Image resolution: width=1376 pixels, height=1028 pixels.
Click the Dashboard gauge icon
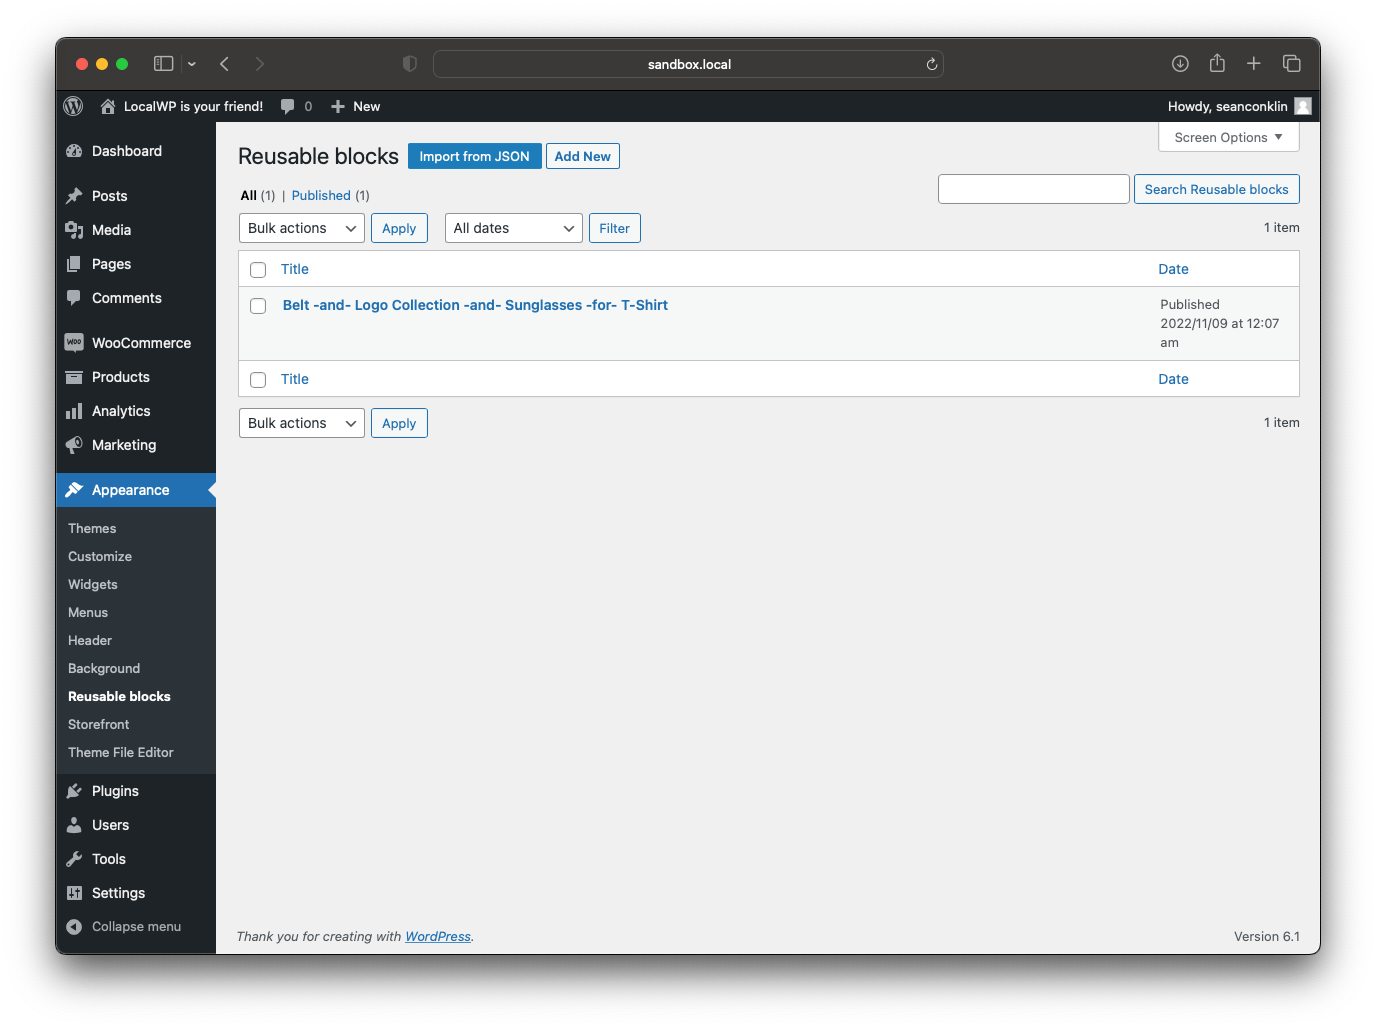pos(74,151)
